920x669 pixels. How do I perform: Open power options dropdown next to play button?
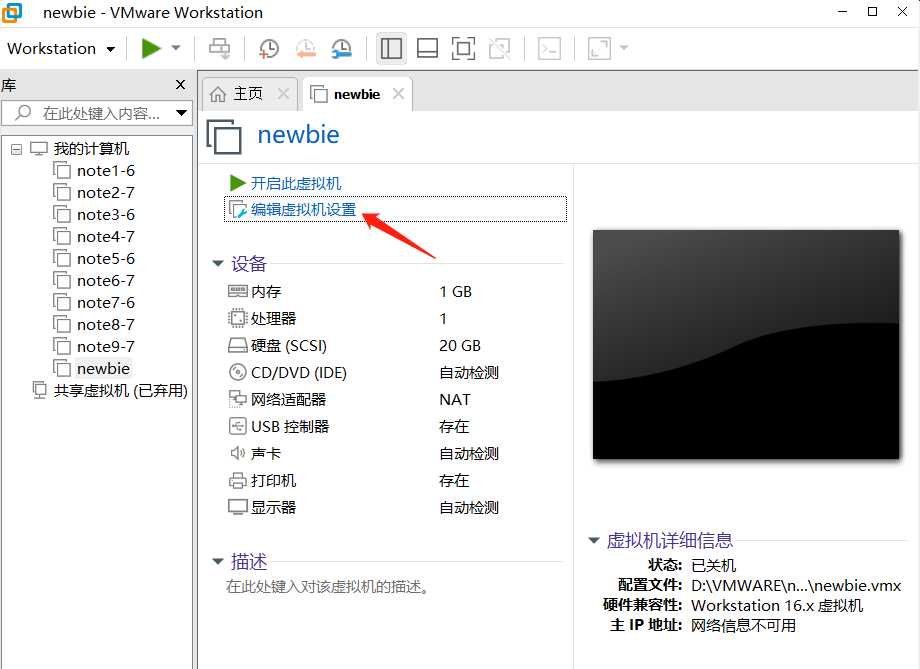(x=176, y=48)
